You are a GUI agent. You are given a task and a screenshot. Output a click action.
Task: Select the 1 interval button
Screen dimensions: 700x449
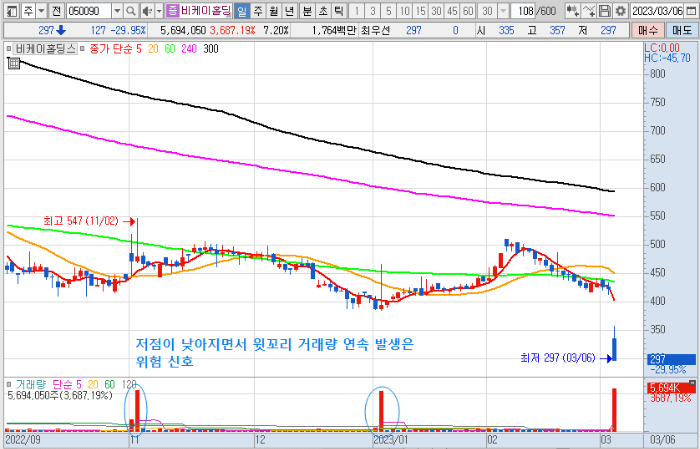[x=357, y=11]
